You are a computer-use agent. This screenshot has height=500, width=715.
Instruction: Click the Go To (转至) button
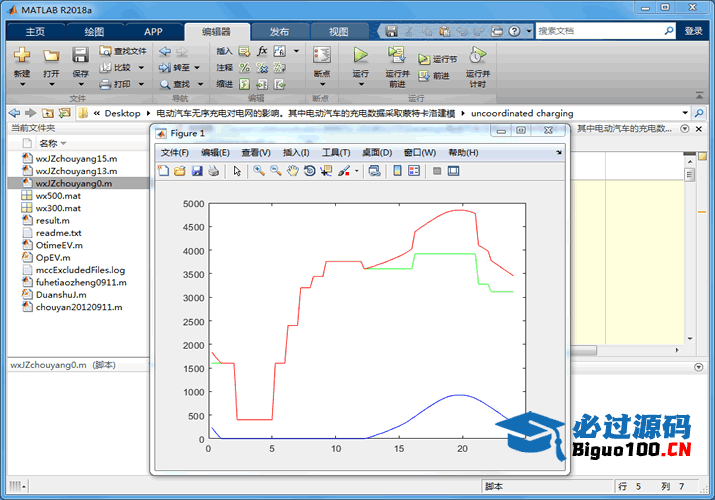tap(175, 67)
